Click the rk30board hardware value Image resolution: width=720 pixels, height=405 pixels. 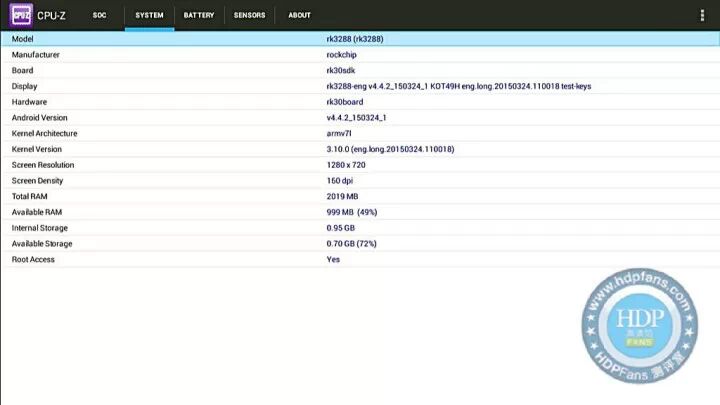tap(345, 102)
